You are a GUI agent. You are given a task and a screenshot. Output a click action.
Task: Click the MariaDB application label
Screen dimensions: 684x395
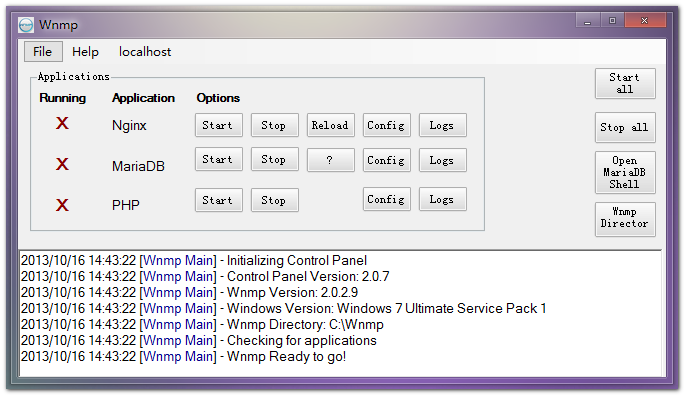point(138,166)
